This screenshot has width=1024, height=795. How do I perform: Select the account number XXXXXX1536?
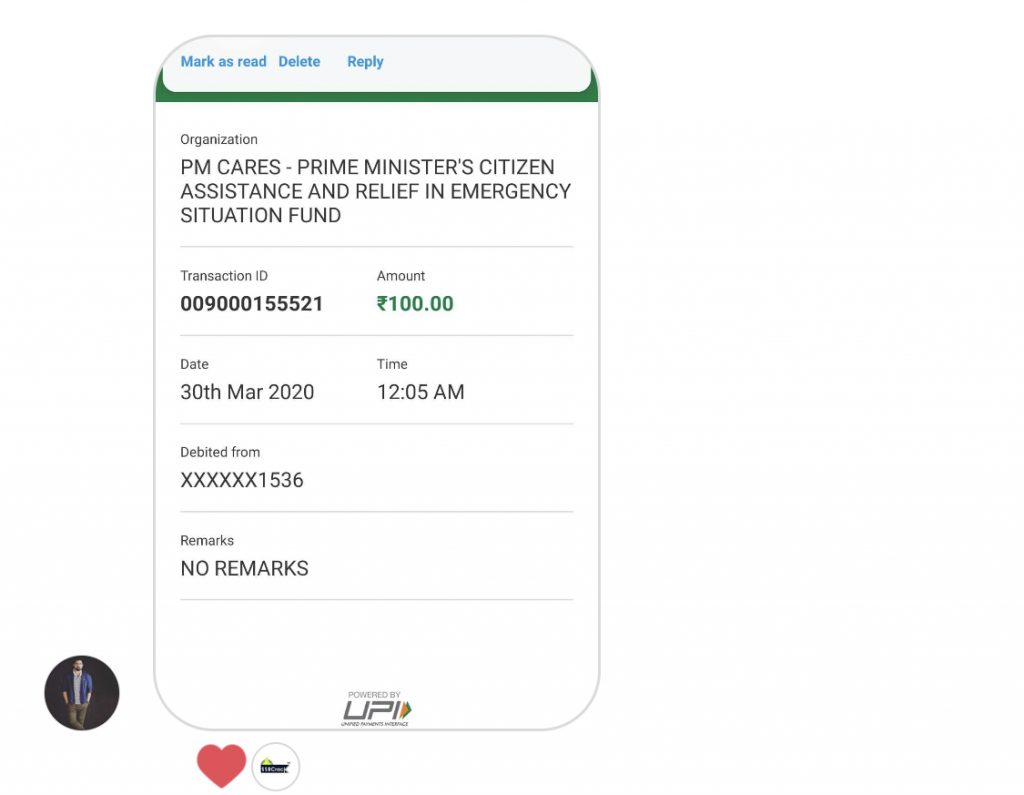pos(242,480)
